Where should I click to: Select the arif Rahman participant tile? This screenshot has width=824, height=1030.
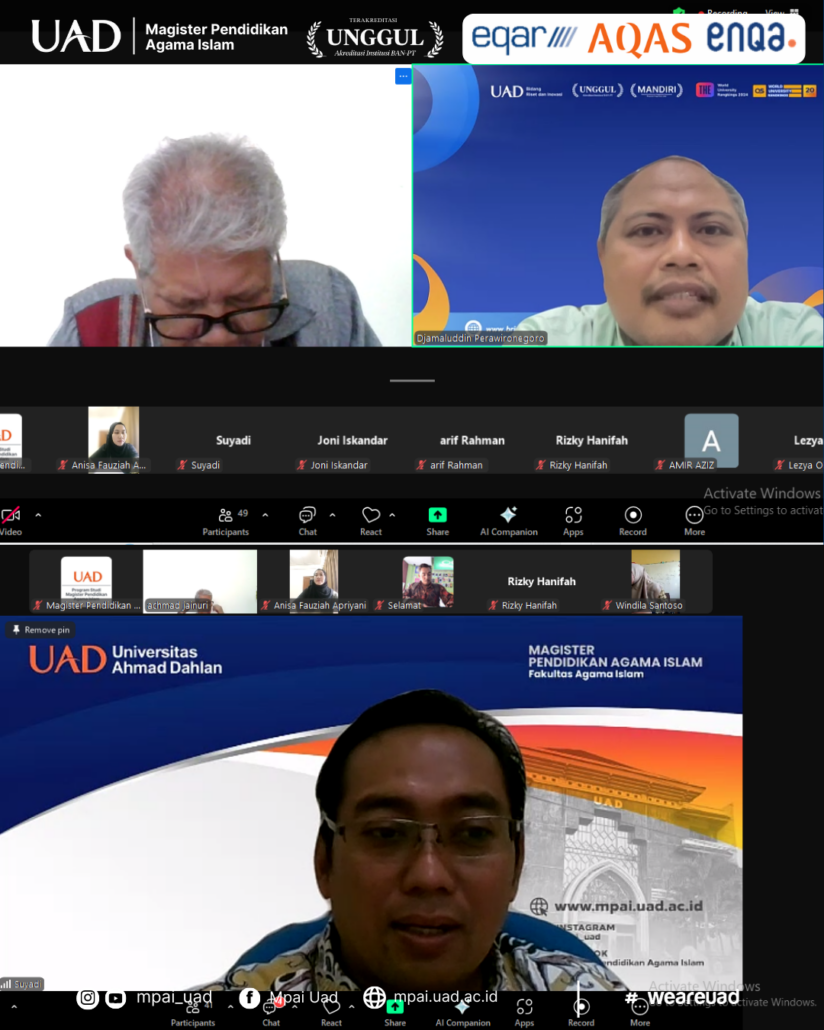[472, 440]
